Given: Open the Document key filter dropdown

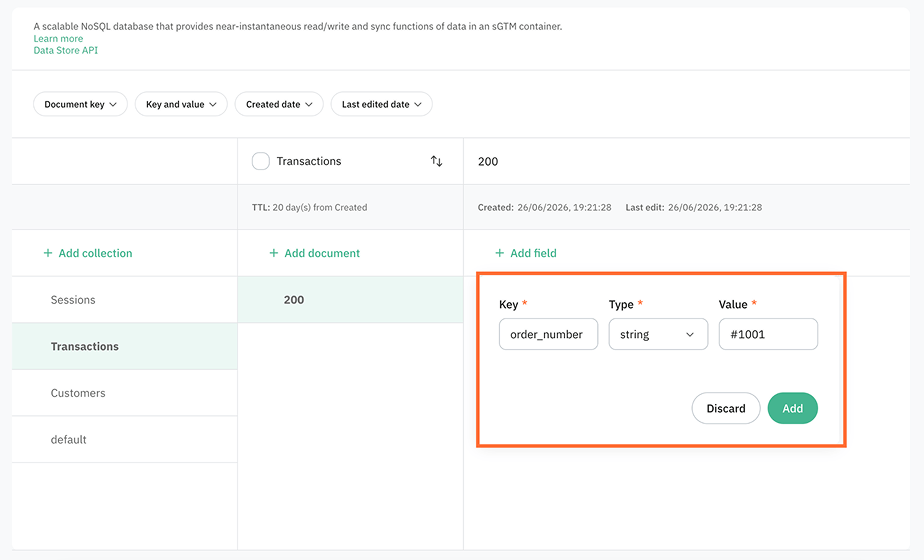Looking at the screenshot, I should [x=80, y=104].
